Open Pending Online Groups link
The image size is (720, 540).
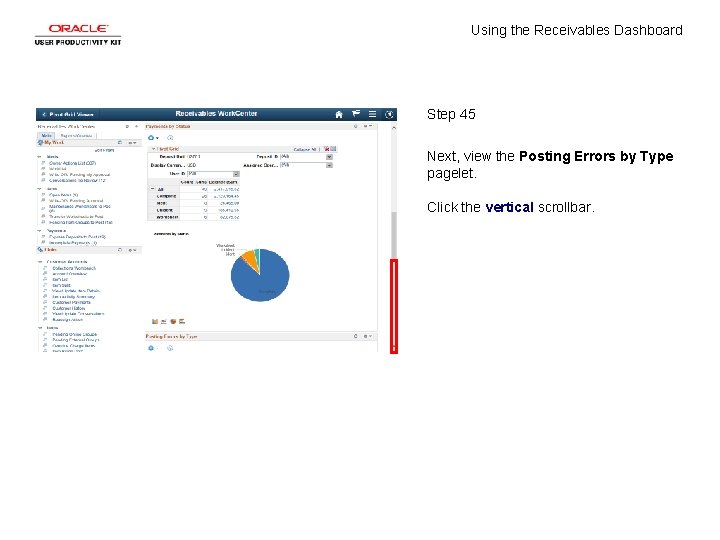75,334
